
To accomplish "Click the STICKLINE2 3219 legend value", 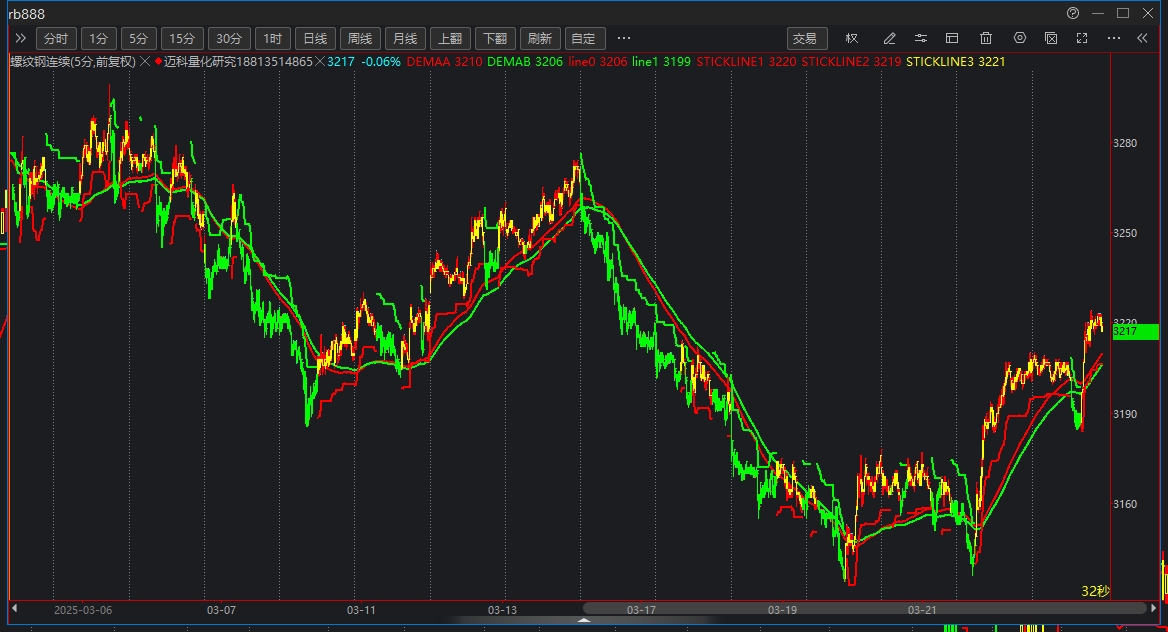I will [851, 61].
